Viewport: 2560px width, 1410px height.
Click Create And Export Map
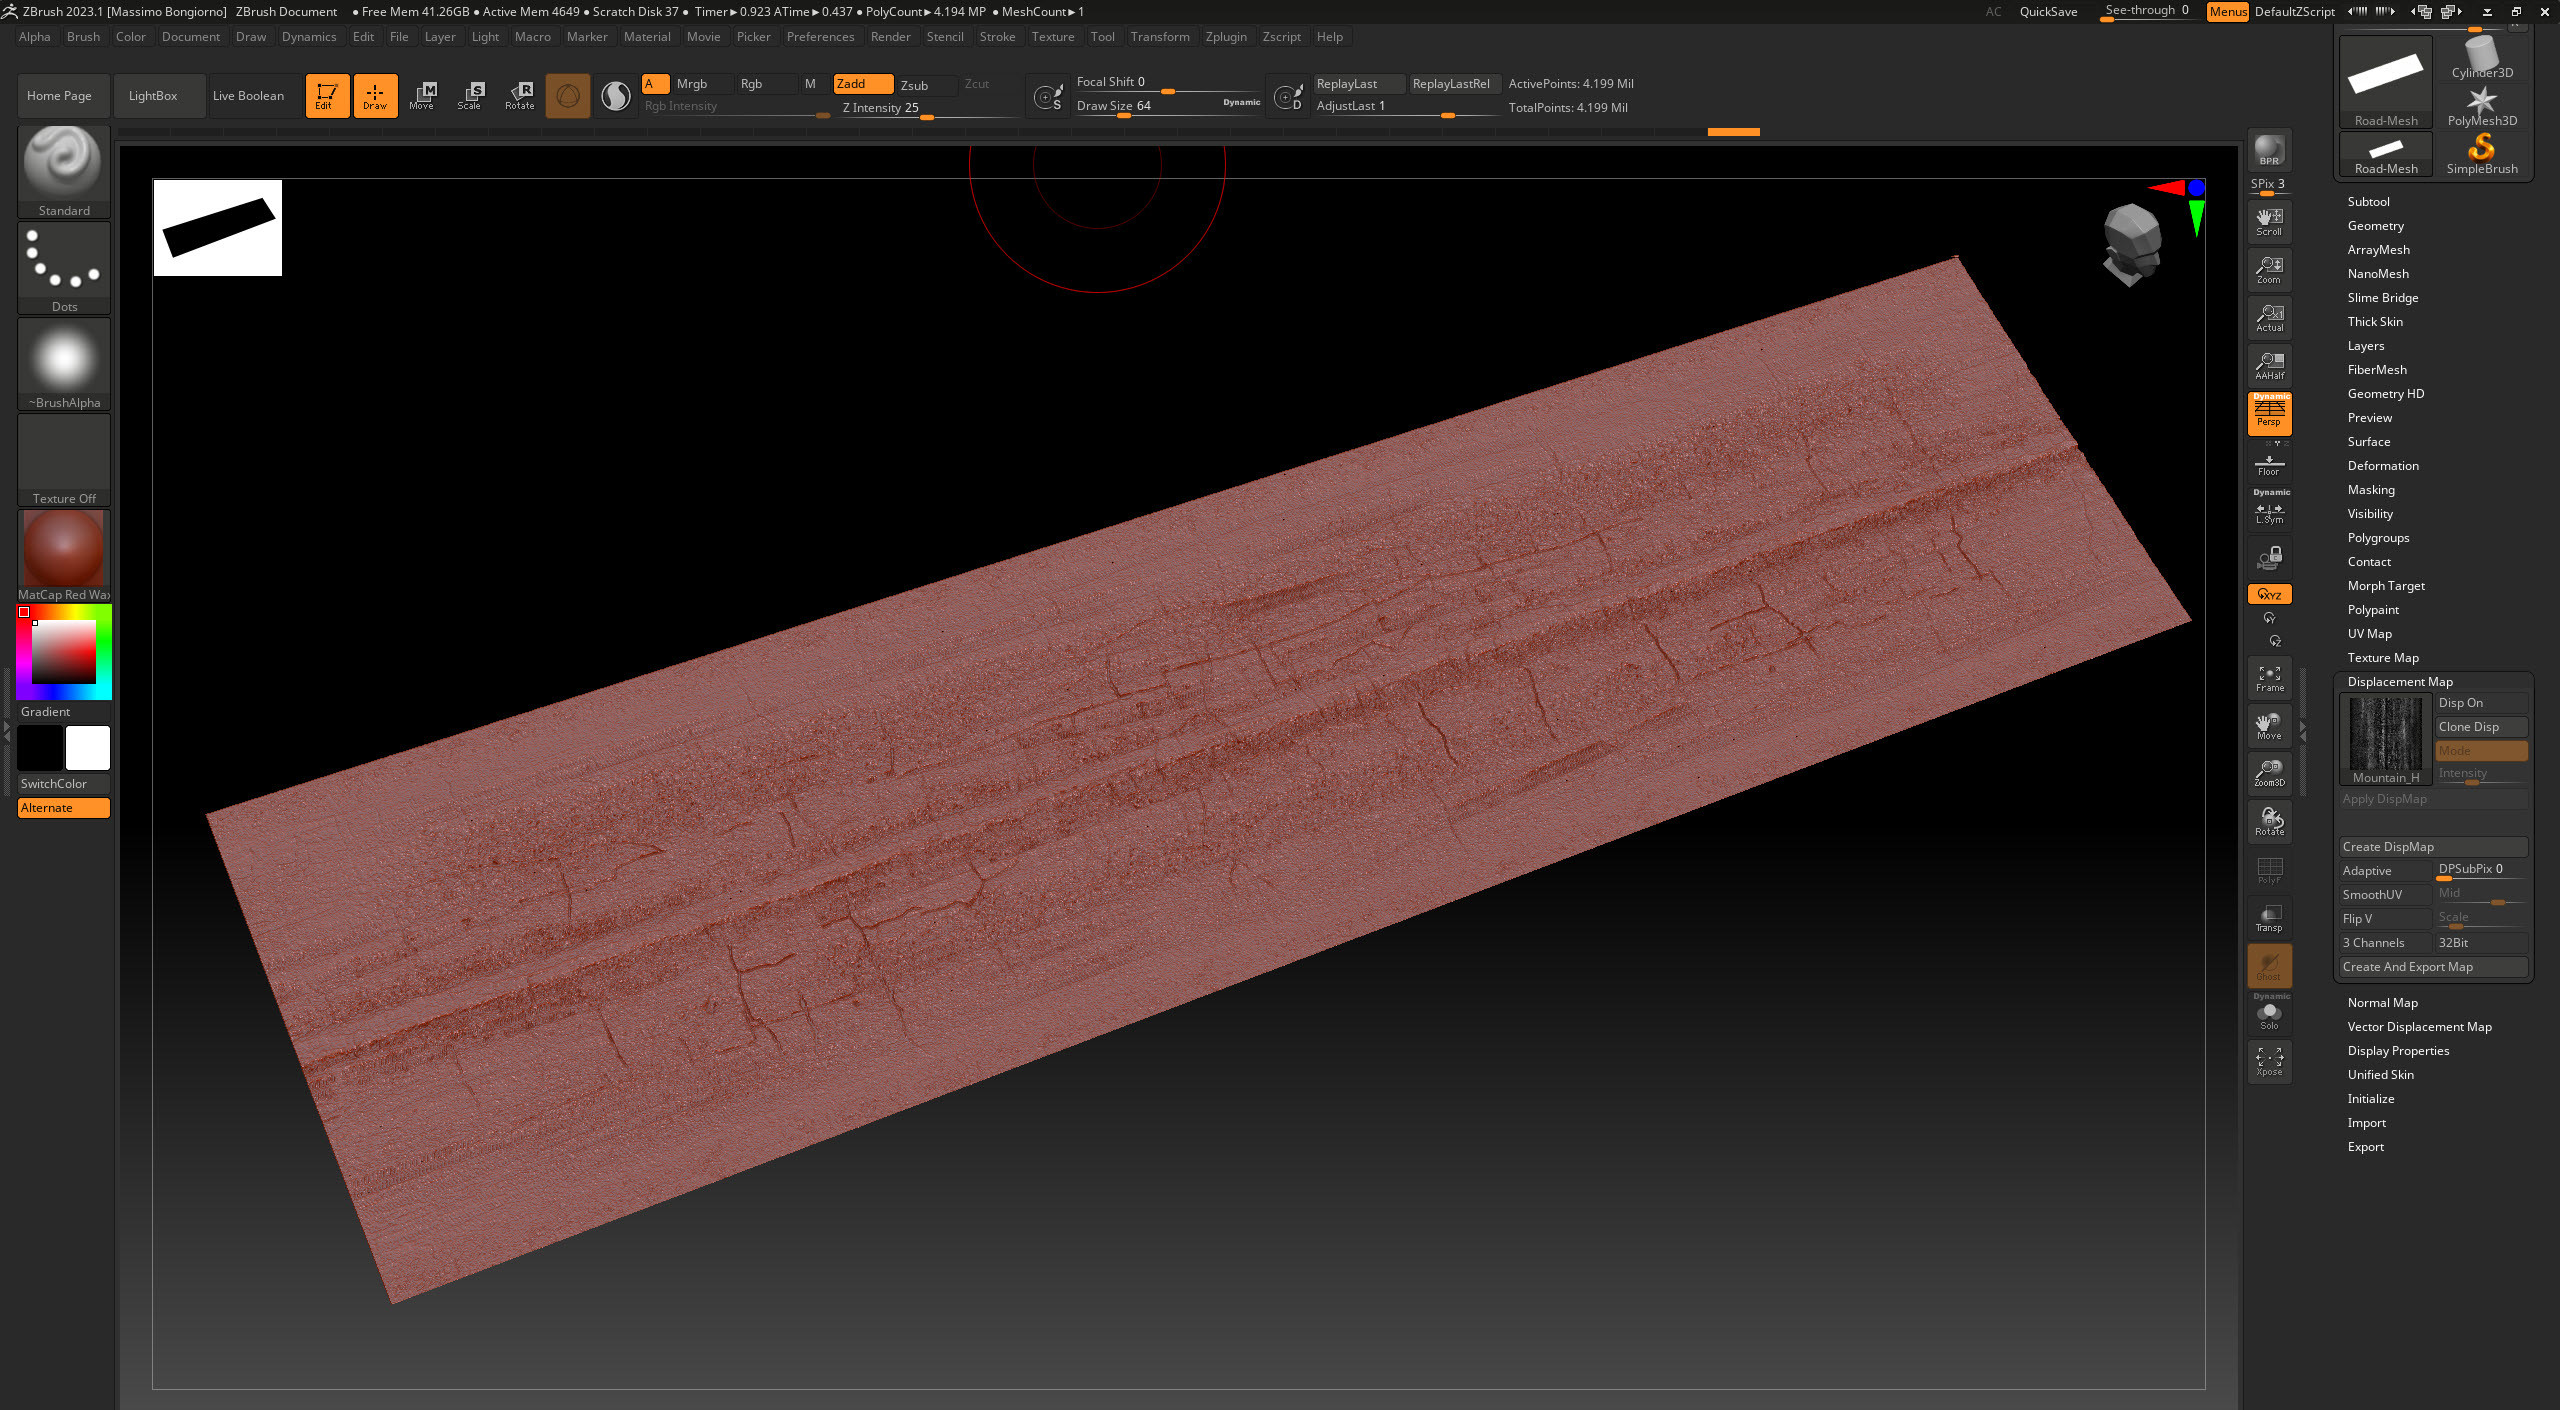(x=2433, y=967)
